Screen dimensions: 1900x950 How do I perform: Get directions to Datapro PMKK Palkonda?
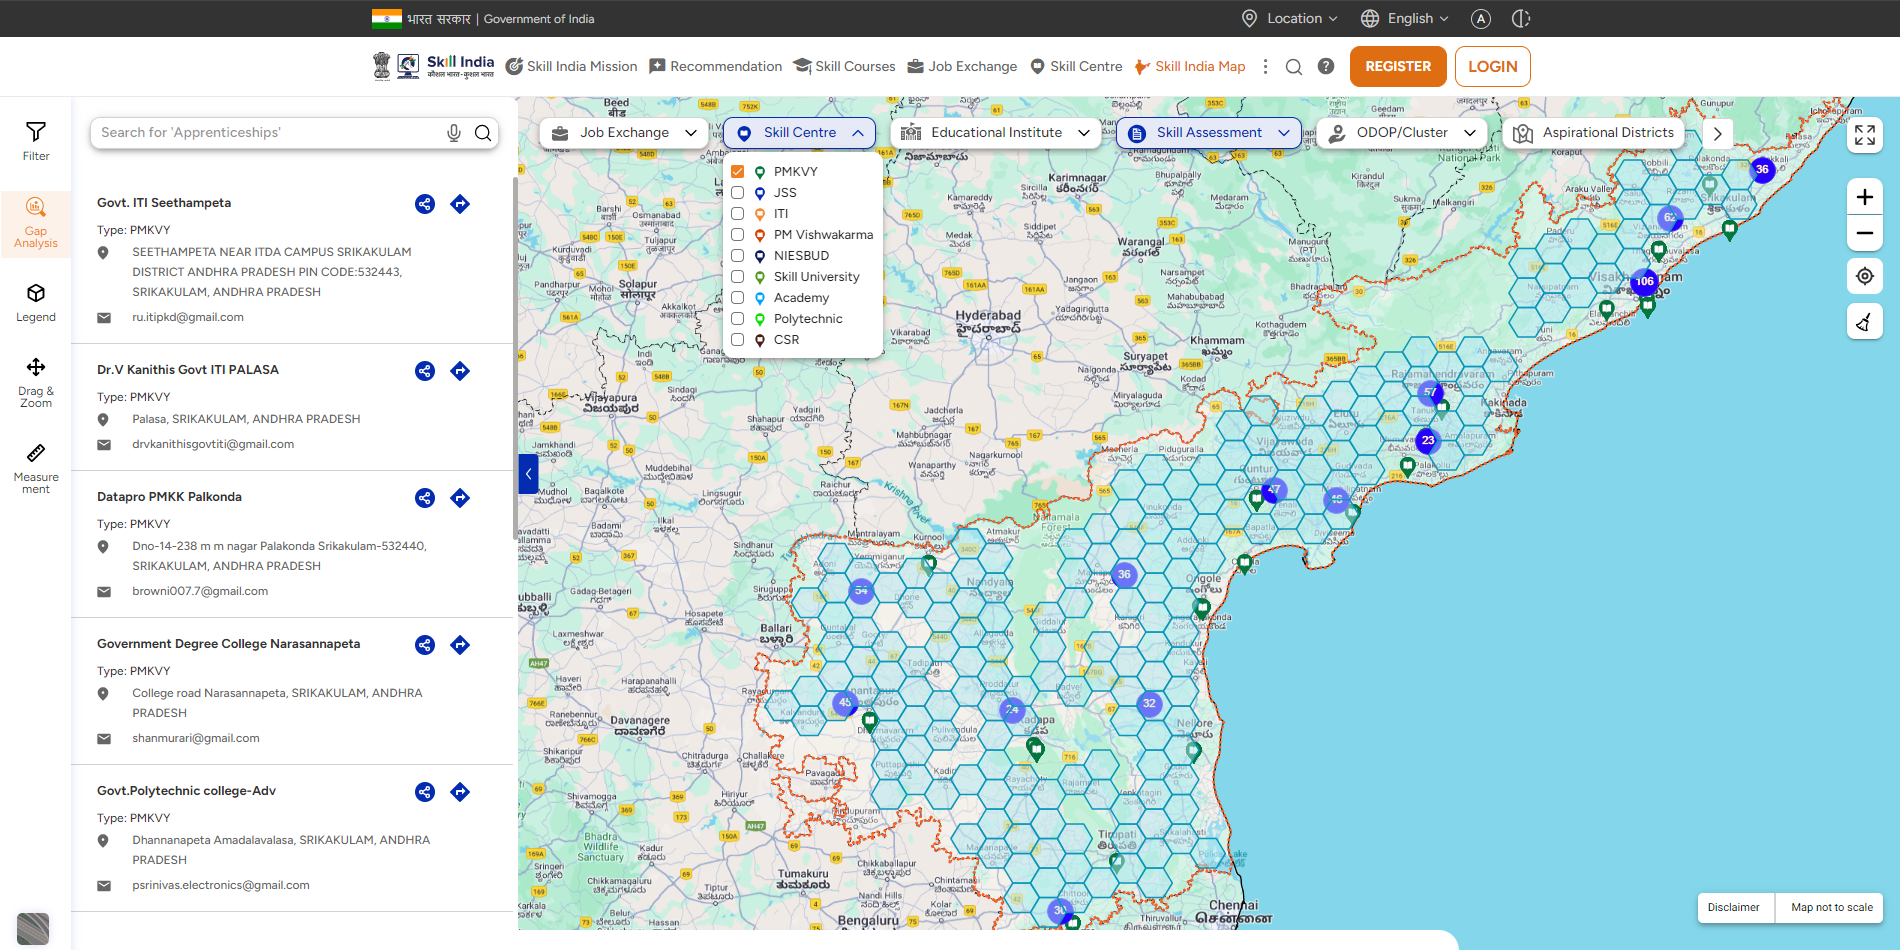[460, 498]
